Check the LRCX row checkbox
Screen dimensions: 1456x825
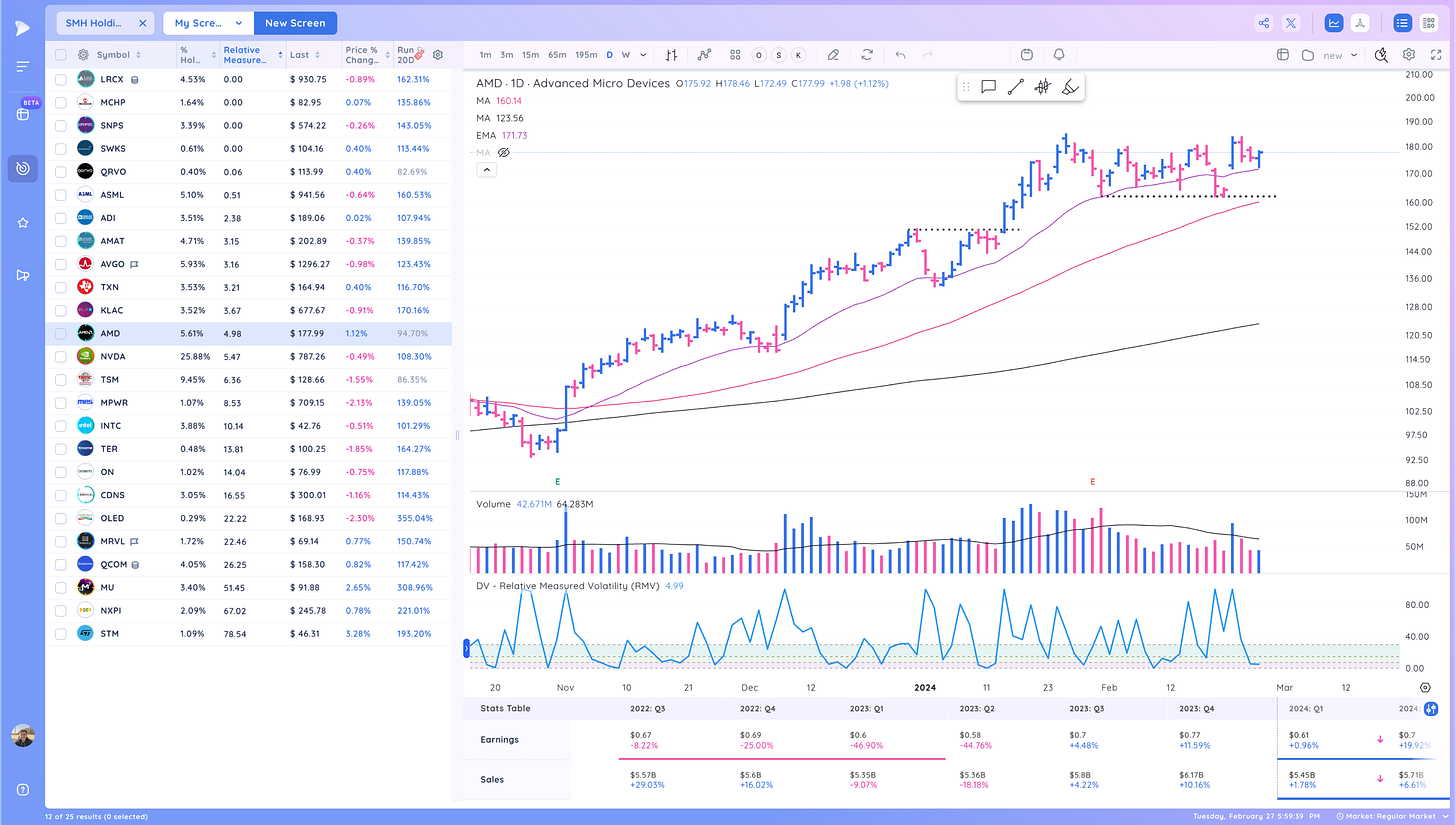pos(61,79)
